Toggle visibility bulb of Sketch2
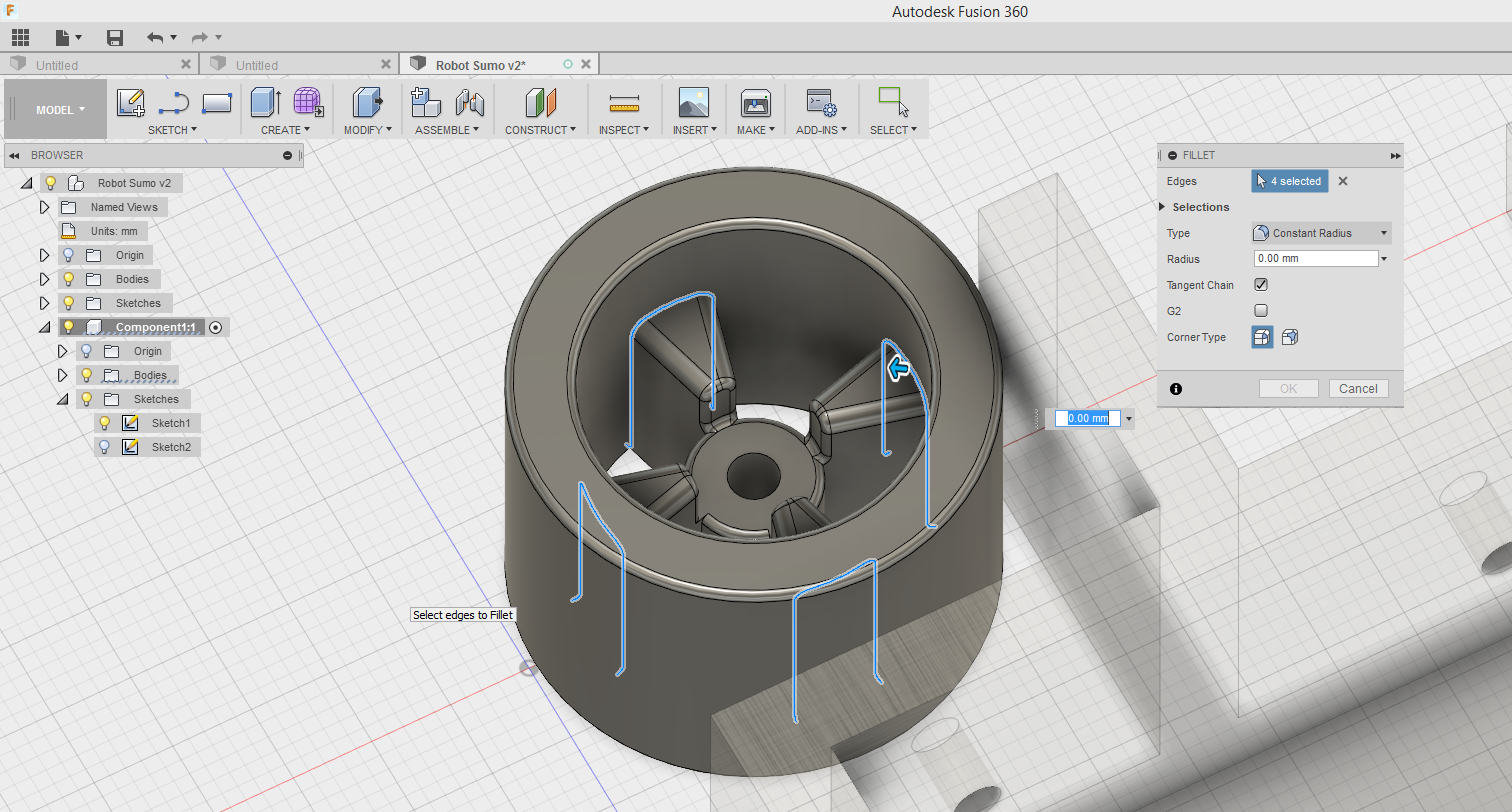Screen dimensions: 1512x812 104,447
